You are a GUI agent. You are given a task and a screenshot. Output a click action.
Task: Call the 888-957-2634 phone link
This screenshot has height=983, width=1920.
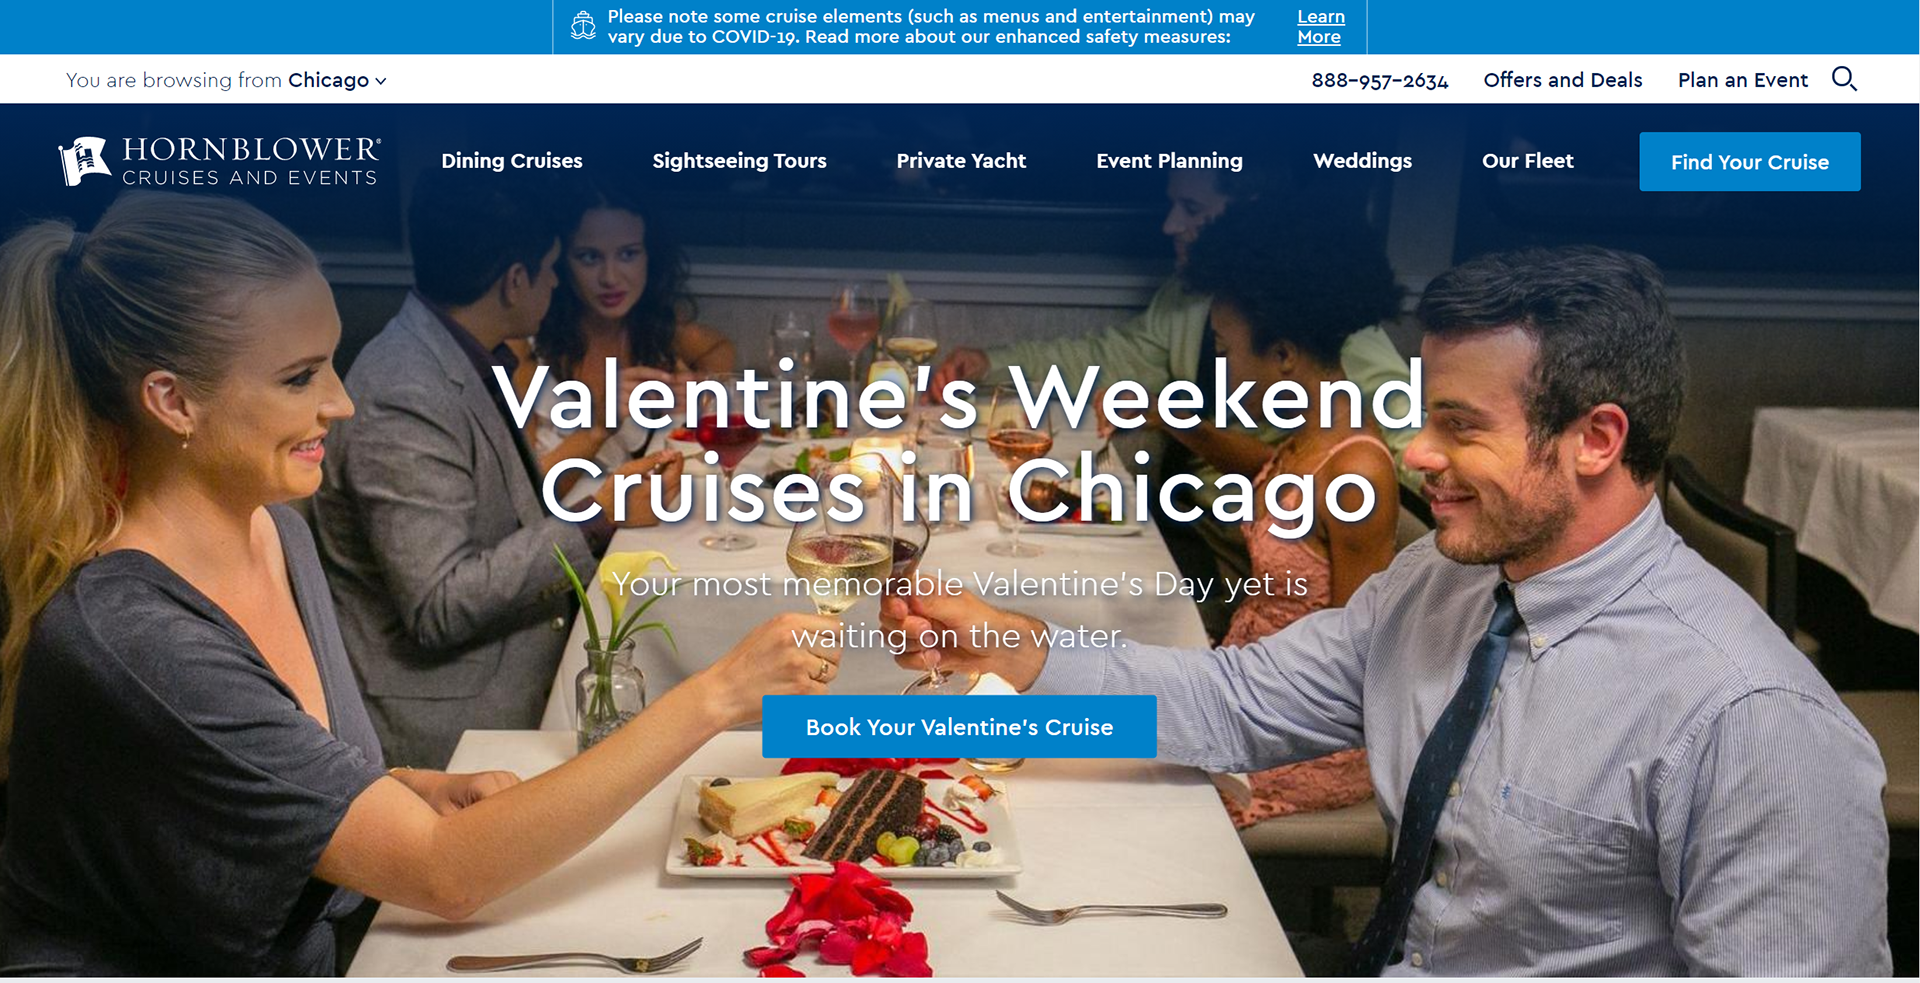[x=1380, y=81]
